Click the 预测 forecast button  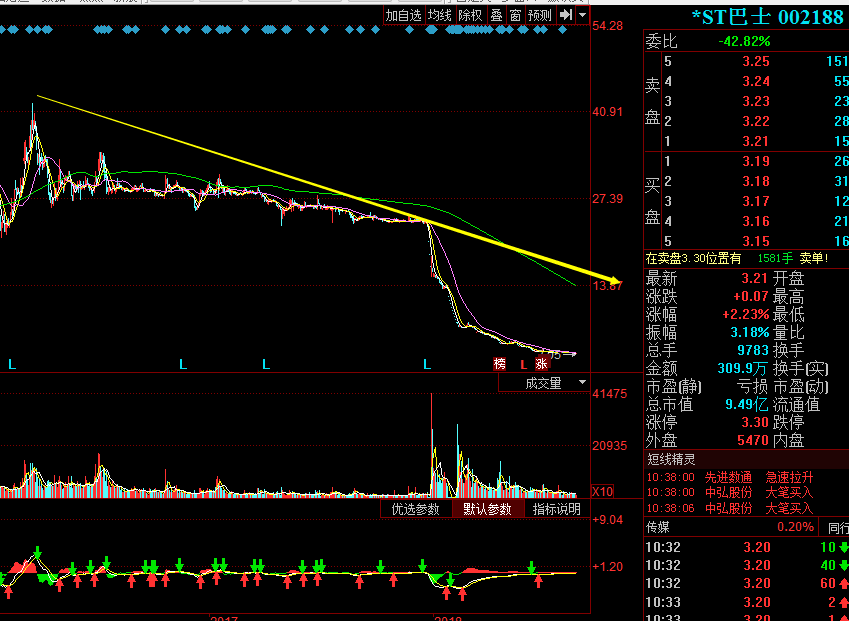click(x=540, y=15)
